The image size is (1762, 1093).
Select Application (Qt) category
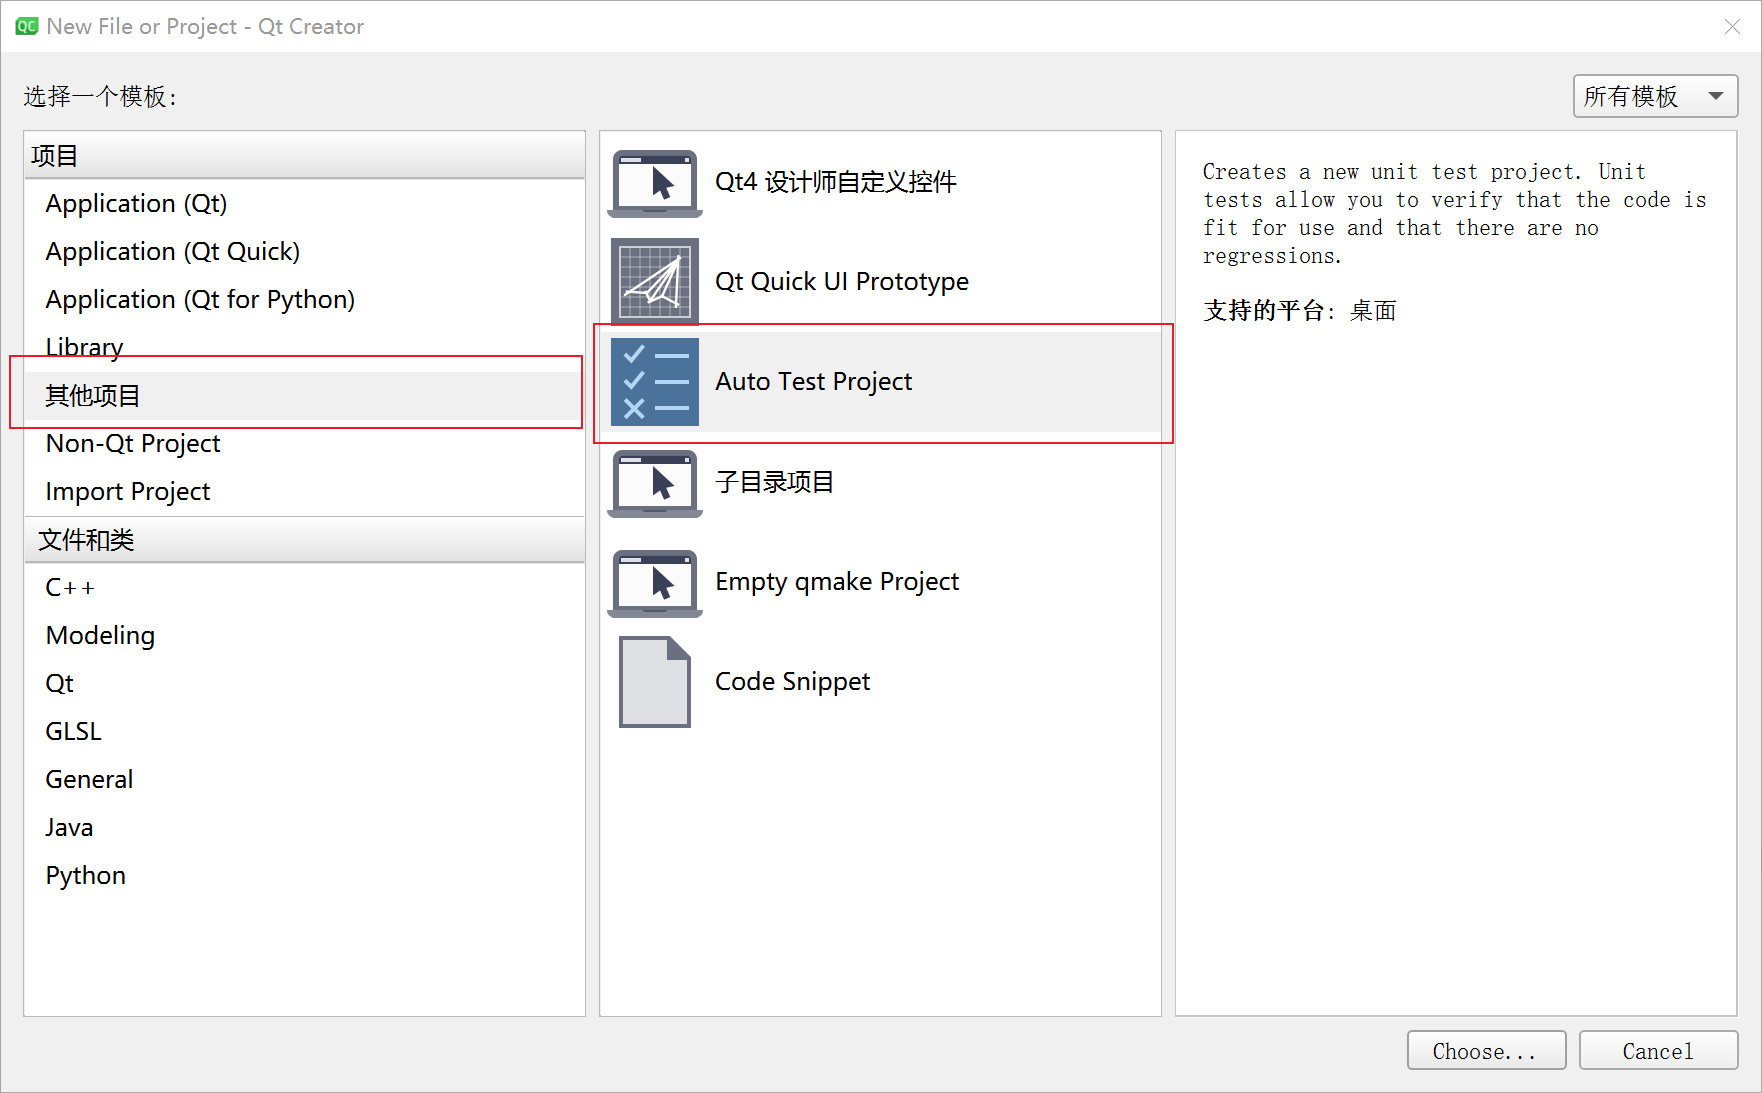304,204
